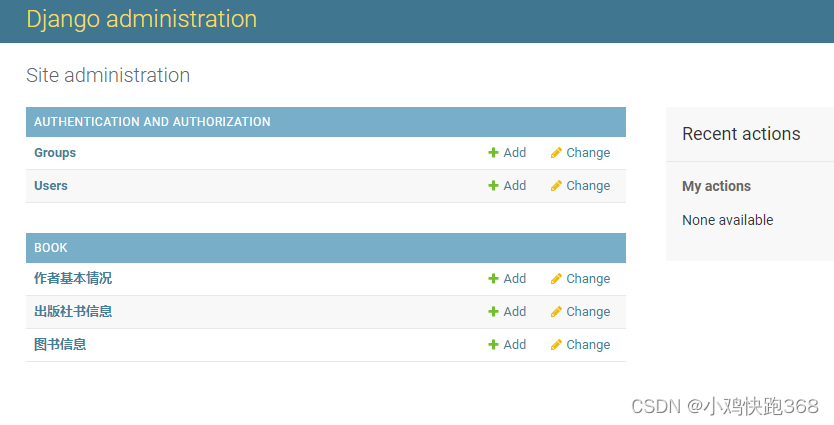Click the pencil icon in 作者基本情况 row
This screenshot has width=834, height=425.
click(556, 279)
